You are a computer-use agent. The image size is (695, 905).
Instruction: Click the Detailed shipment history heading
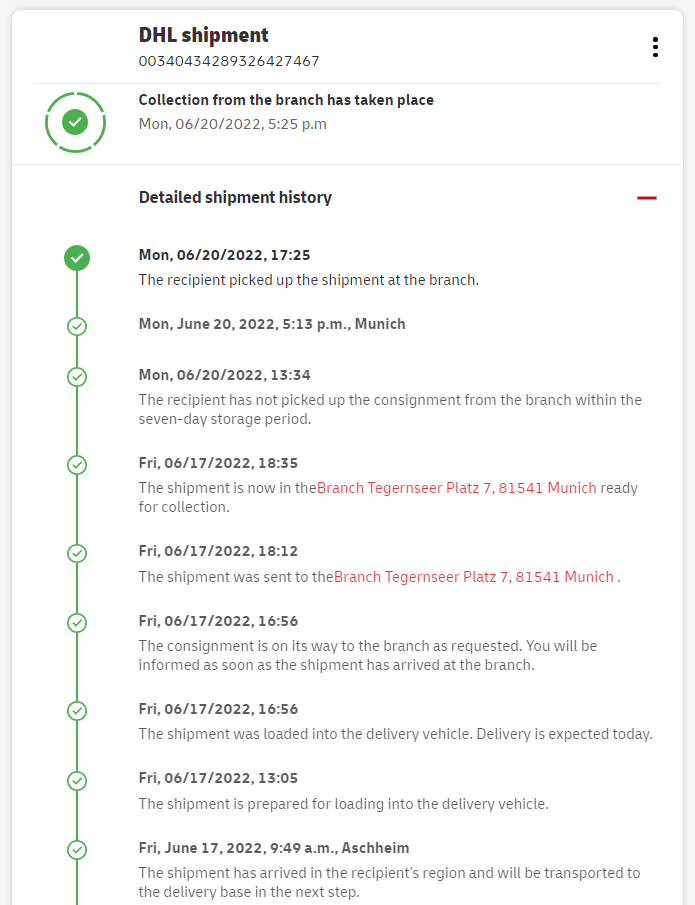235,197
